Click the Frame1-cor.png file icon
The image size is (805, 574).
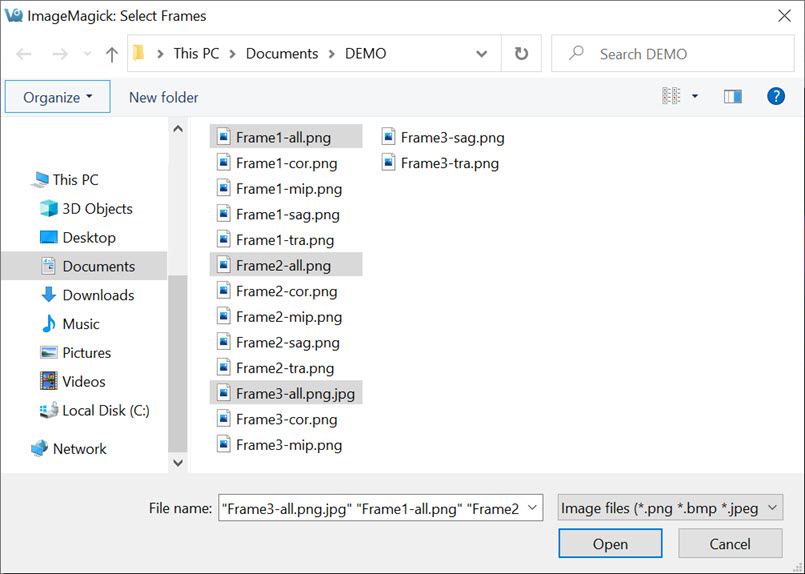[224, 163]
